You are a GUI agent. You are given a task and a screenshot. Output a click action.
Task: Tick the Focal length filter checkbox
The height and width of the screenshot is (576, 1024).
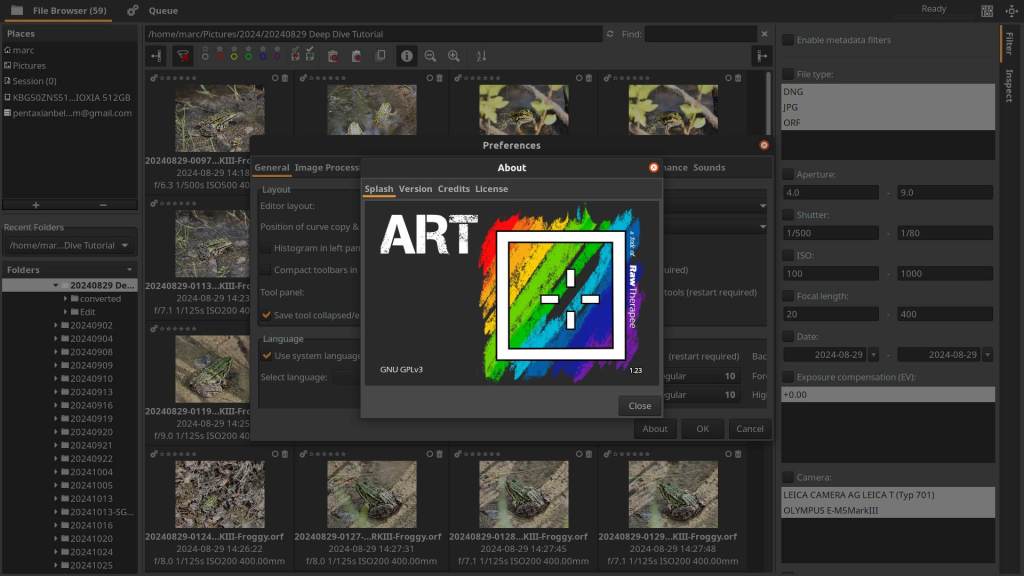[788, 296]
